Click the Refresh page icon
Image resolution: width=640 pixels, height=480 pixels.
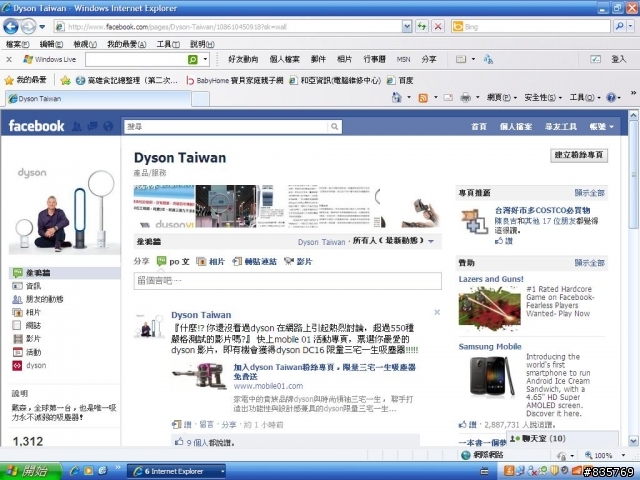coord(422,27)
